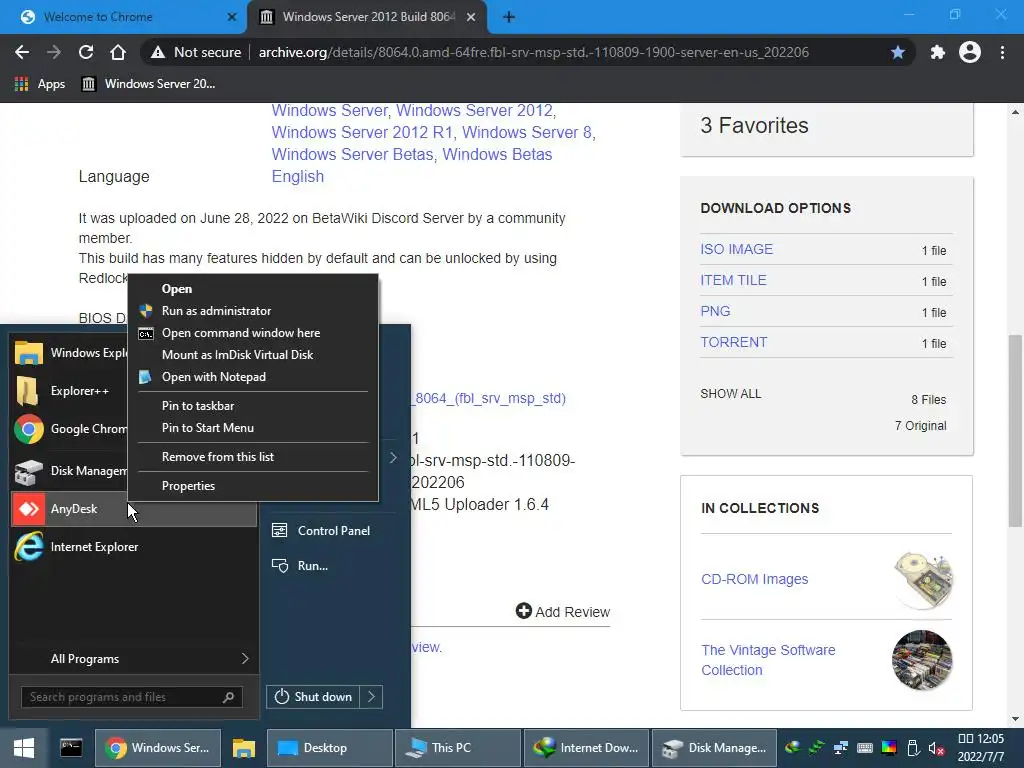Expand the Shut down options arrow
This screenshot has height=768, width=1024.
coord(371,697)
